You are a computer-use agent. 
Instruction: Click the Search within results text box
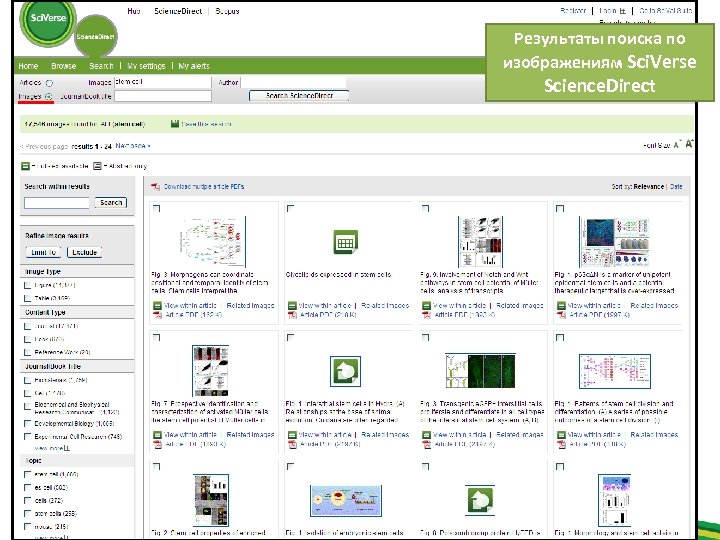[x=57, y=202]
